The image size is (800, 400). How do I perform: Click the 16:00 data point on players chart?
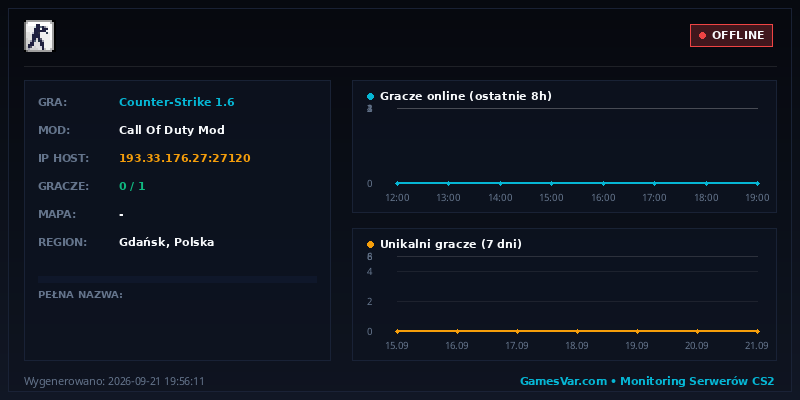click(603, 183)
